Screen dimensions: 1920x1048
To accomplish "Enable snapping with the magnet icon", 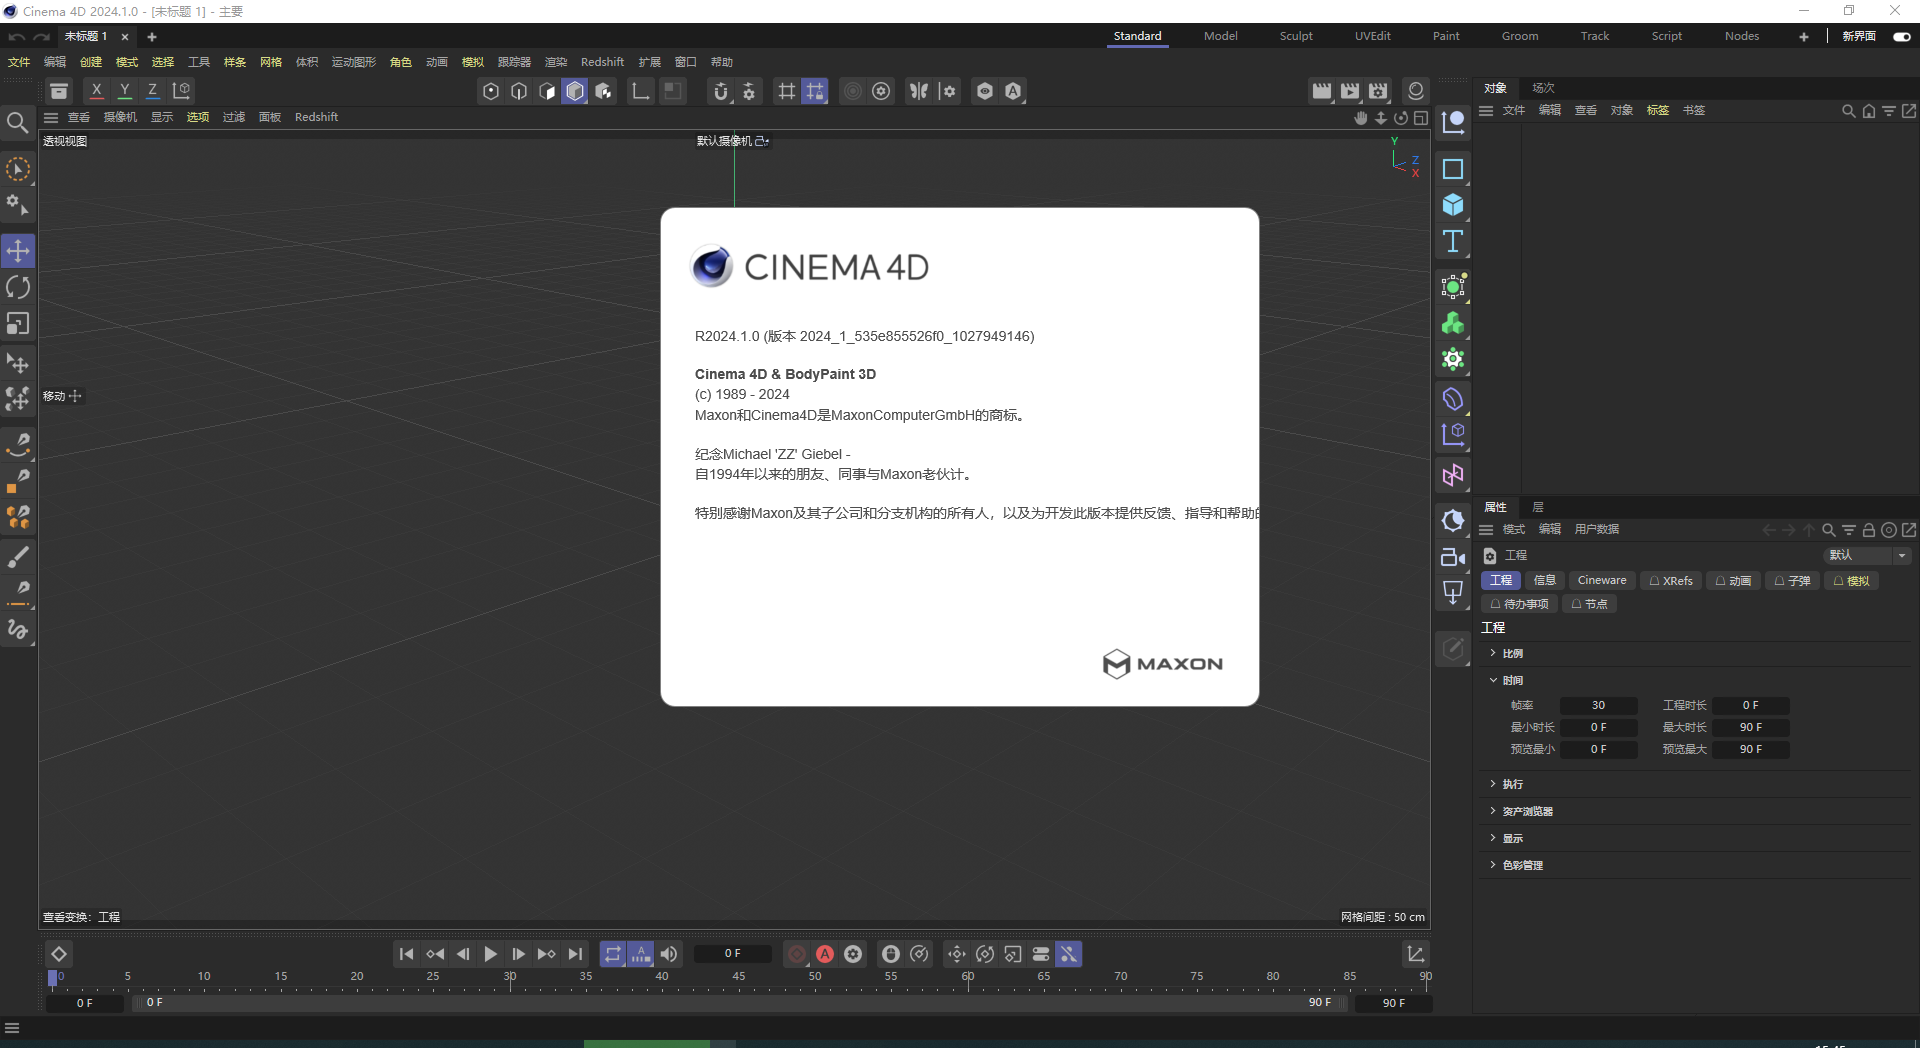I will coord(721,91).
